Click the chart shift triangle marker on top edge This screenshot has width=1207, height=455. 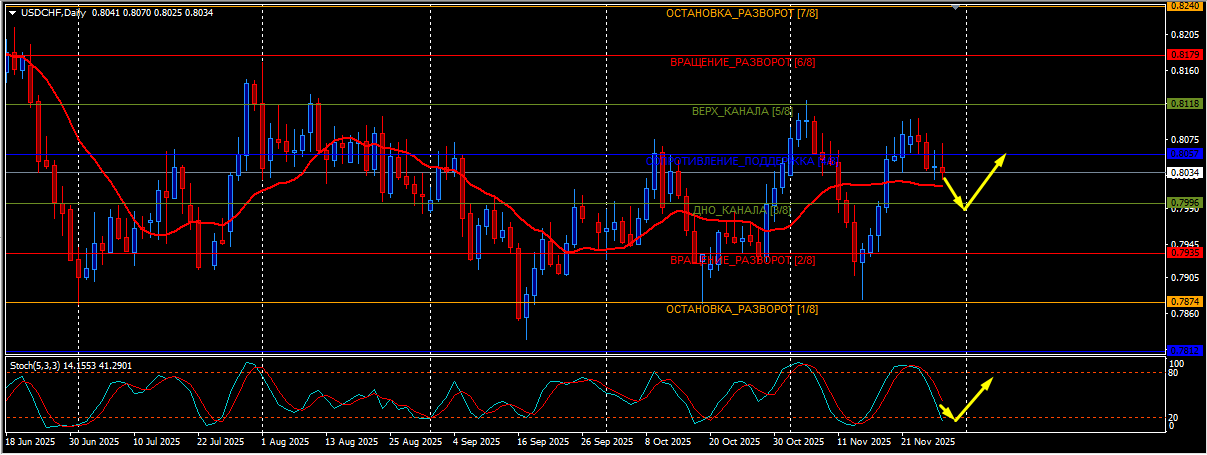click(955, 7)
